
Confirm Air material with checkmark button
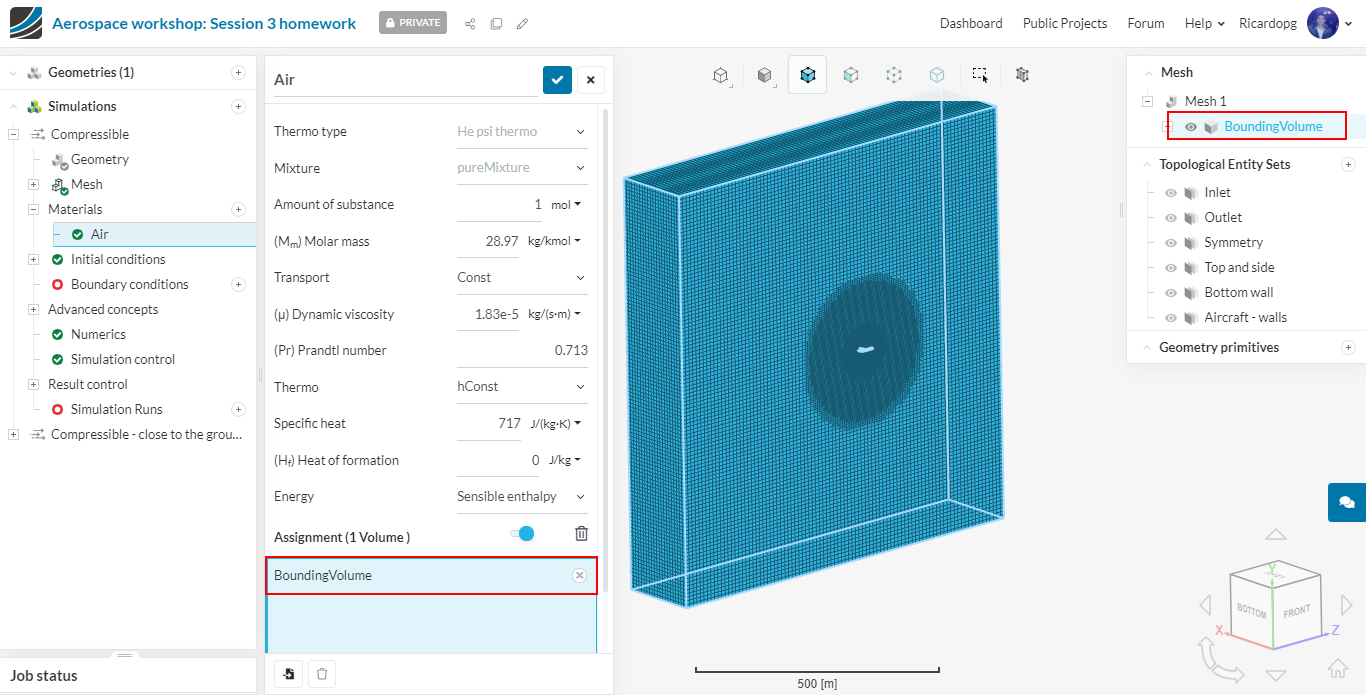pos(557,80)
